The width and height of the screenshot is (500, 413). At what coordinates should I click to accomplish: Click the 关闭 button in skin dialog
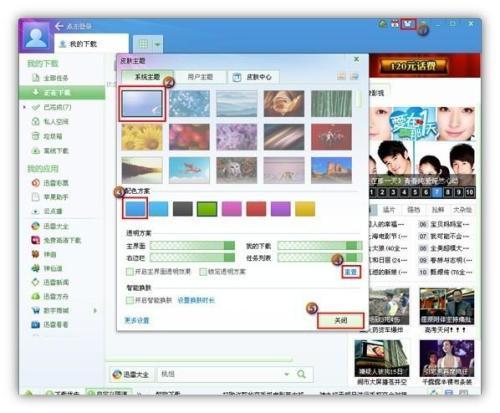coord(340,321)
